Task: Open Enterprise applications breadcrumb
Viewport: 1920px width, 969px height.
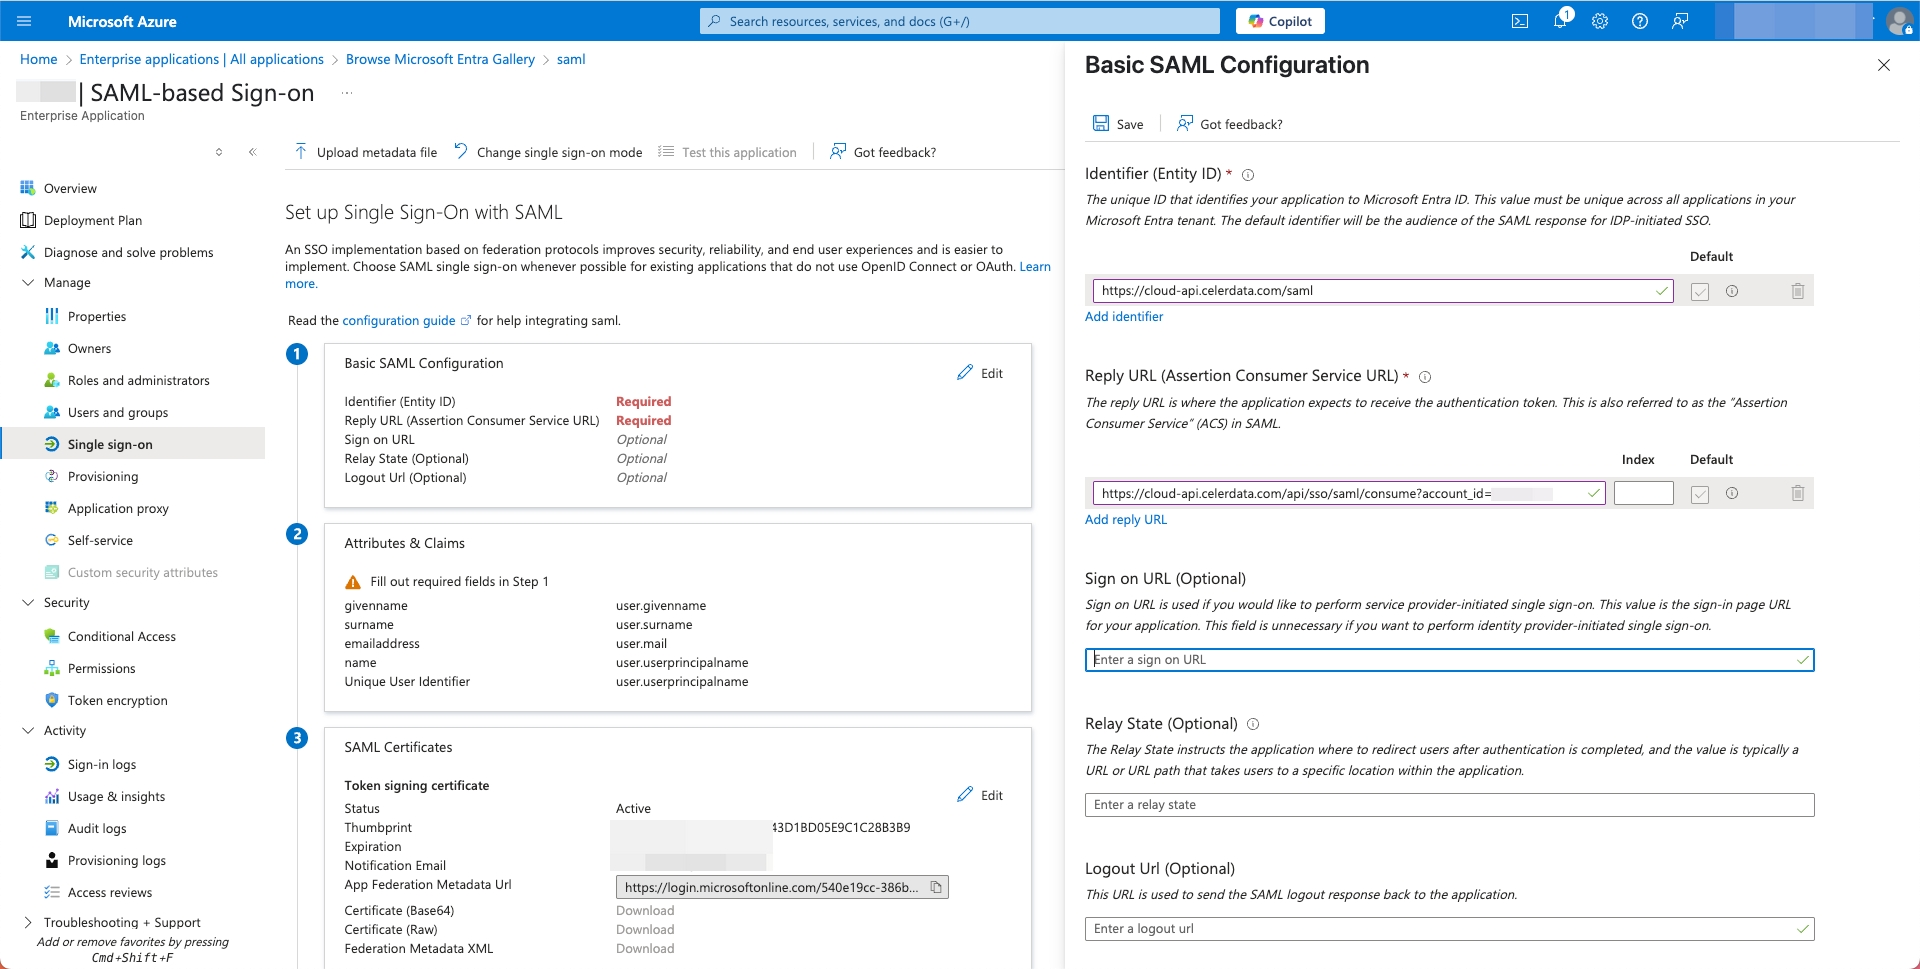Action: click(200, 59)
